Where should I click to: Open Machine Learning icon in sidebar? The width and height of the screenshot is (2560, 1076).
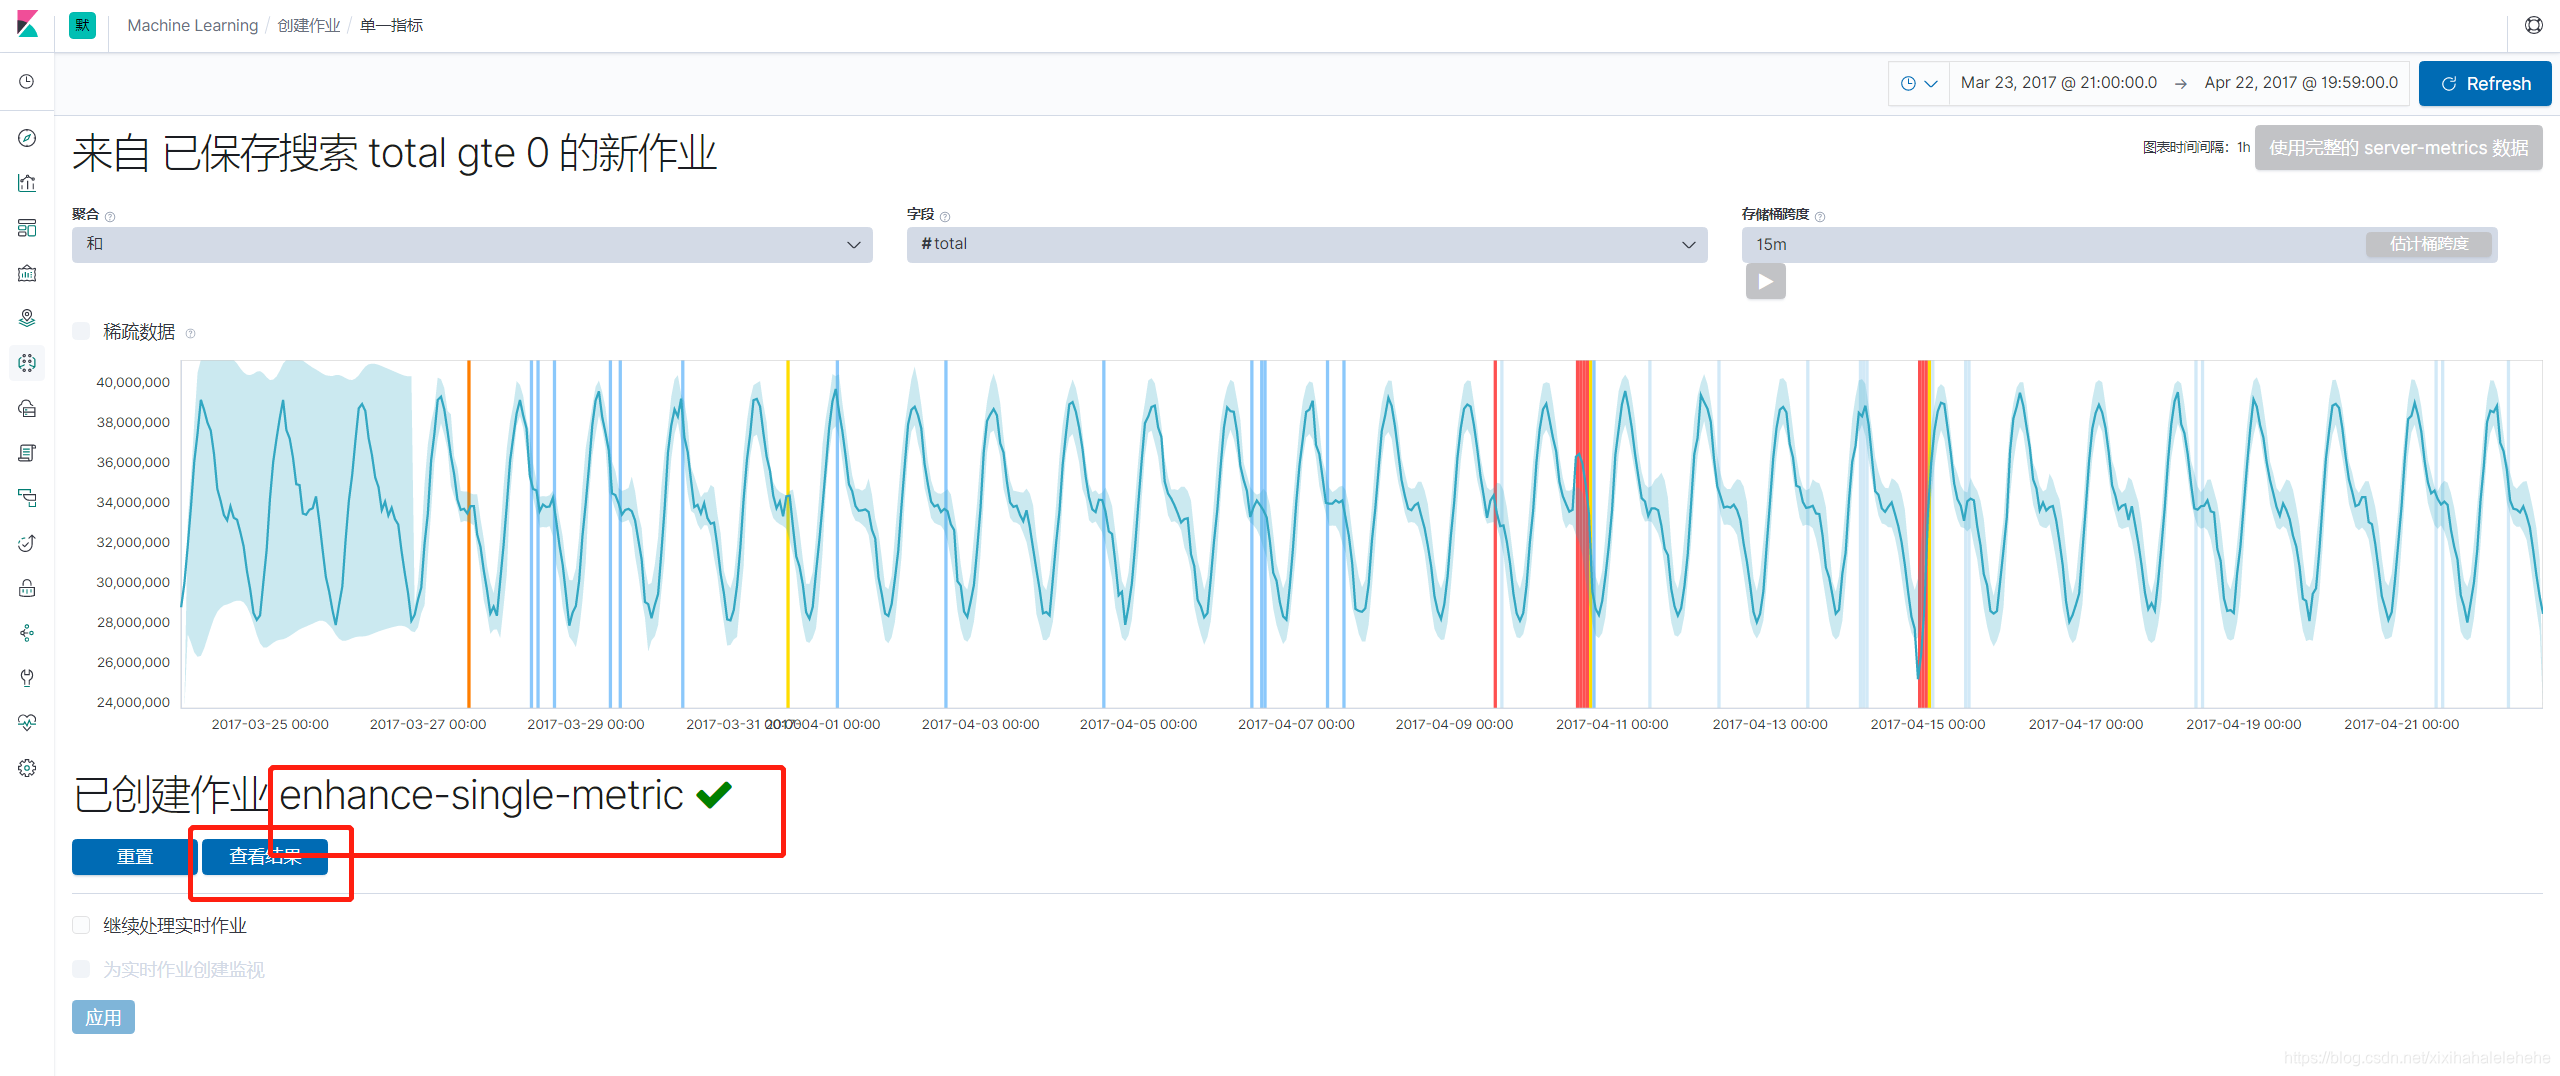[x=27, y=363]
